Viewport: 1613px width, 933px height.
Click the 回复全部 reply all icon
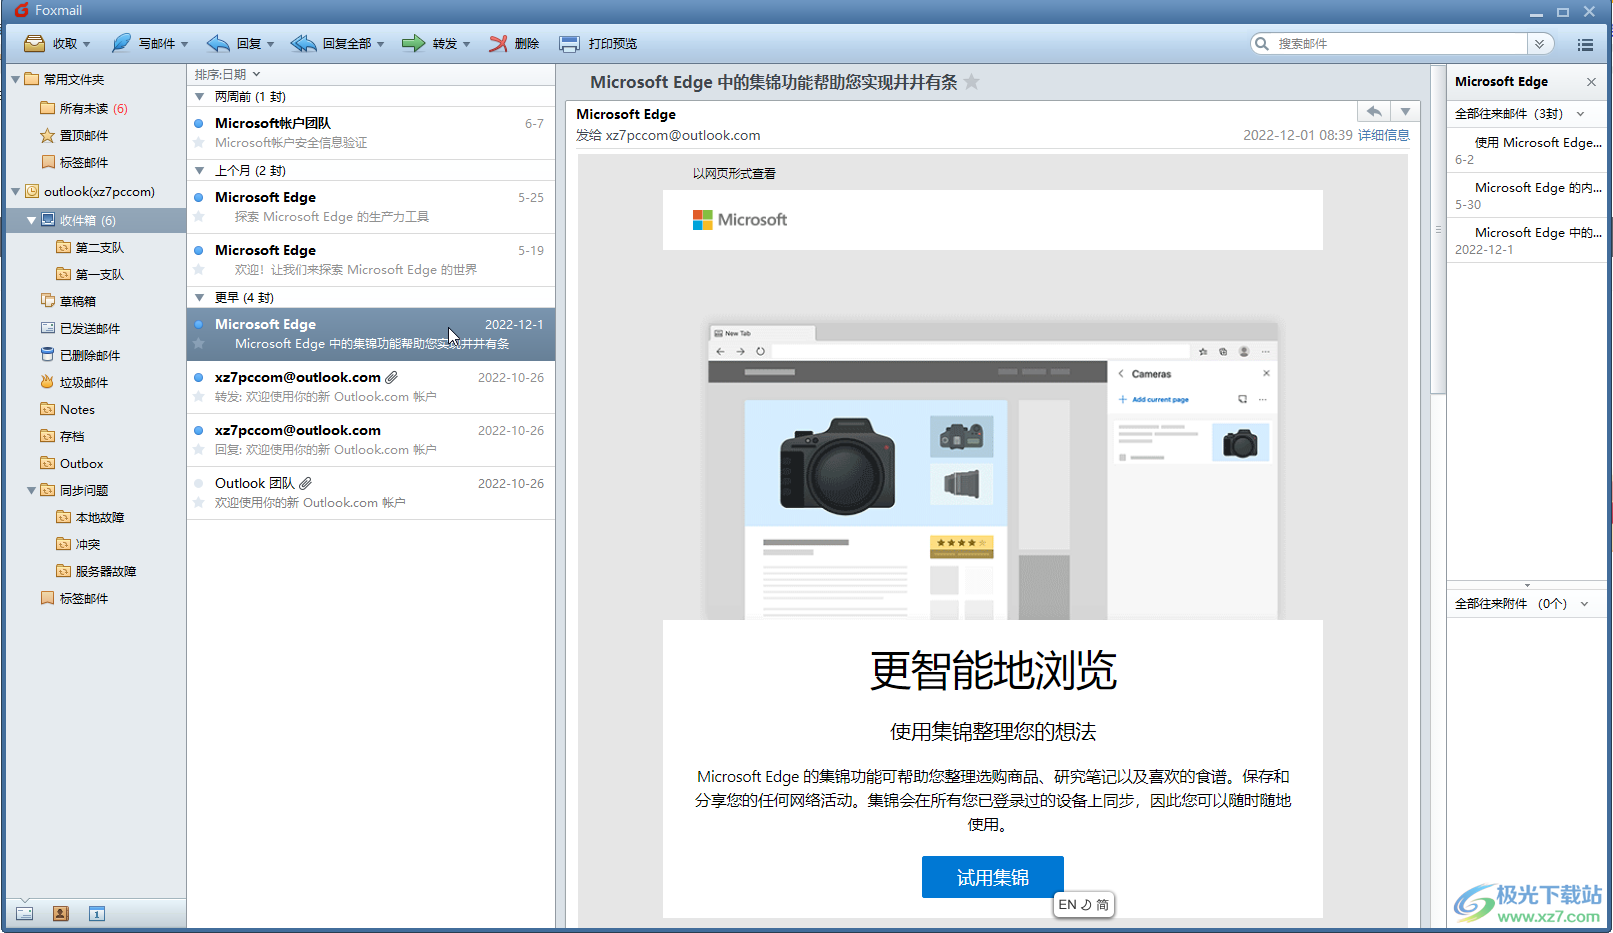[303, 43]
